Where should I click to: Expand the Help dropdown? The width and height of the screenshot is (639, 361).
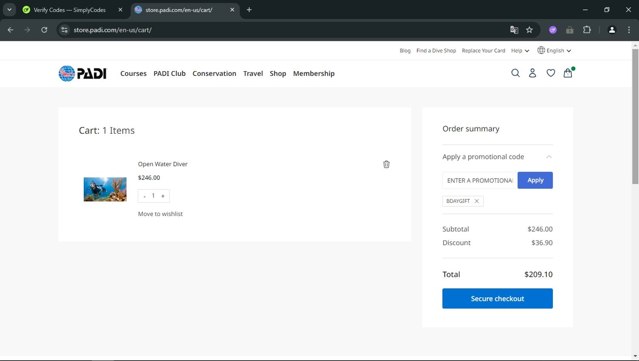[520, 51]
